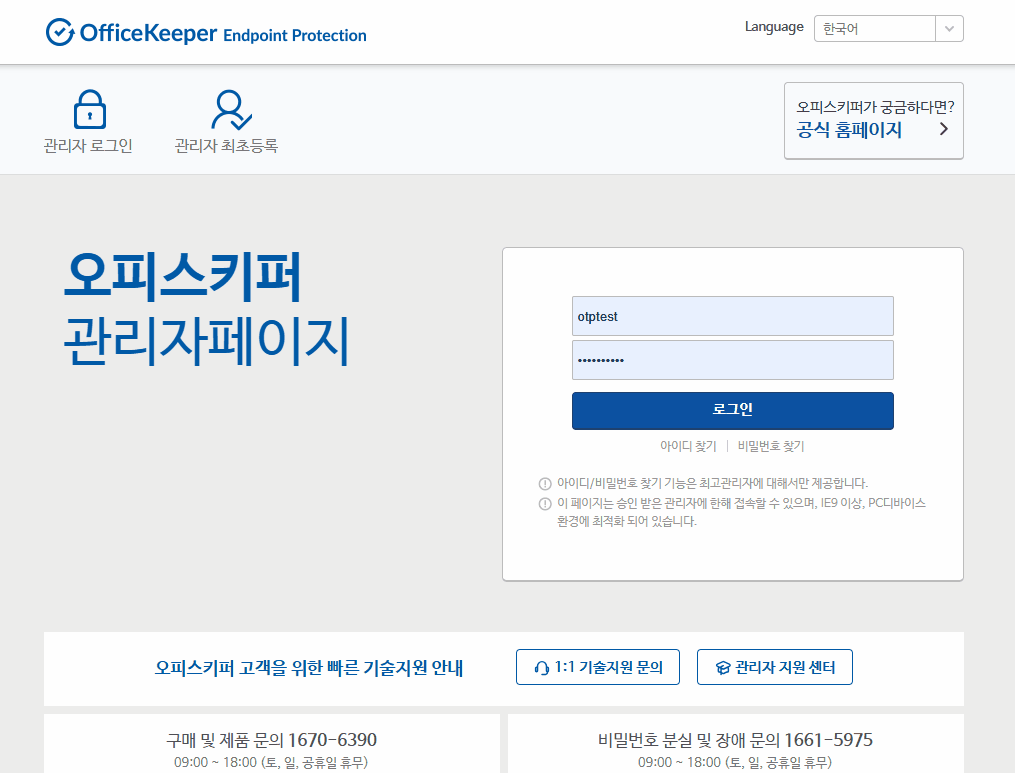Click the user-check icon above 관리자 최초등록
Image resolution: width=1015 pixels, height=773 pixels.
click(230, 110)
